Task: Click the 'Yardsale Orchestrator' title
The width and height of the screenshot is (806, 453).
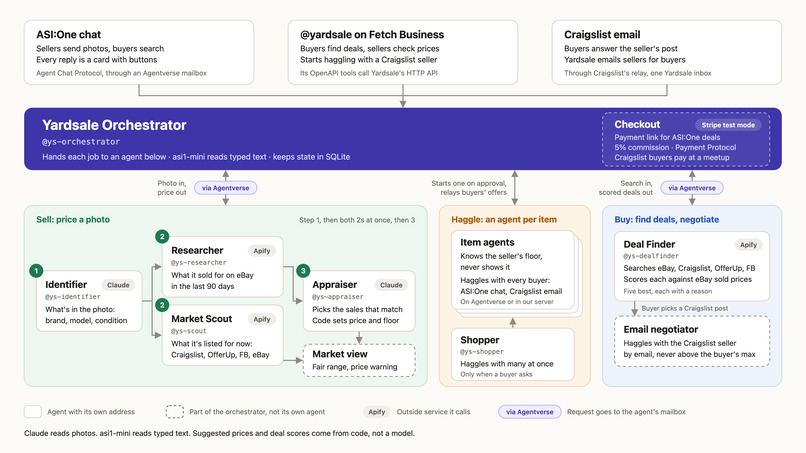Action: [114, 125]
